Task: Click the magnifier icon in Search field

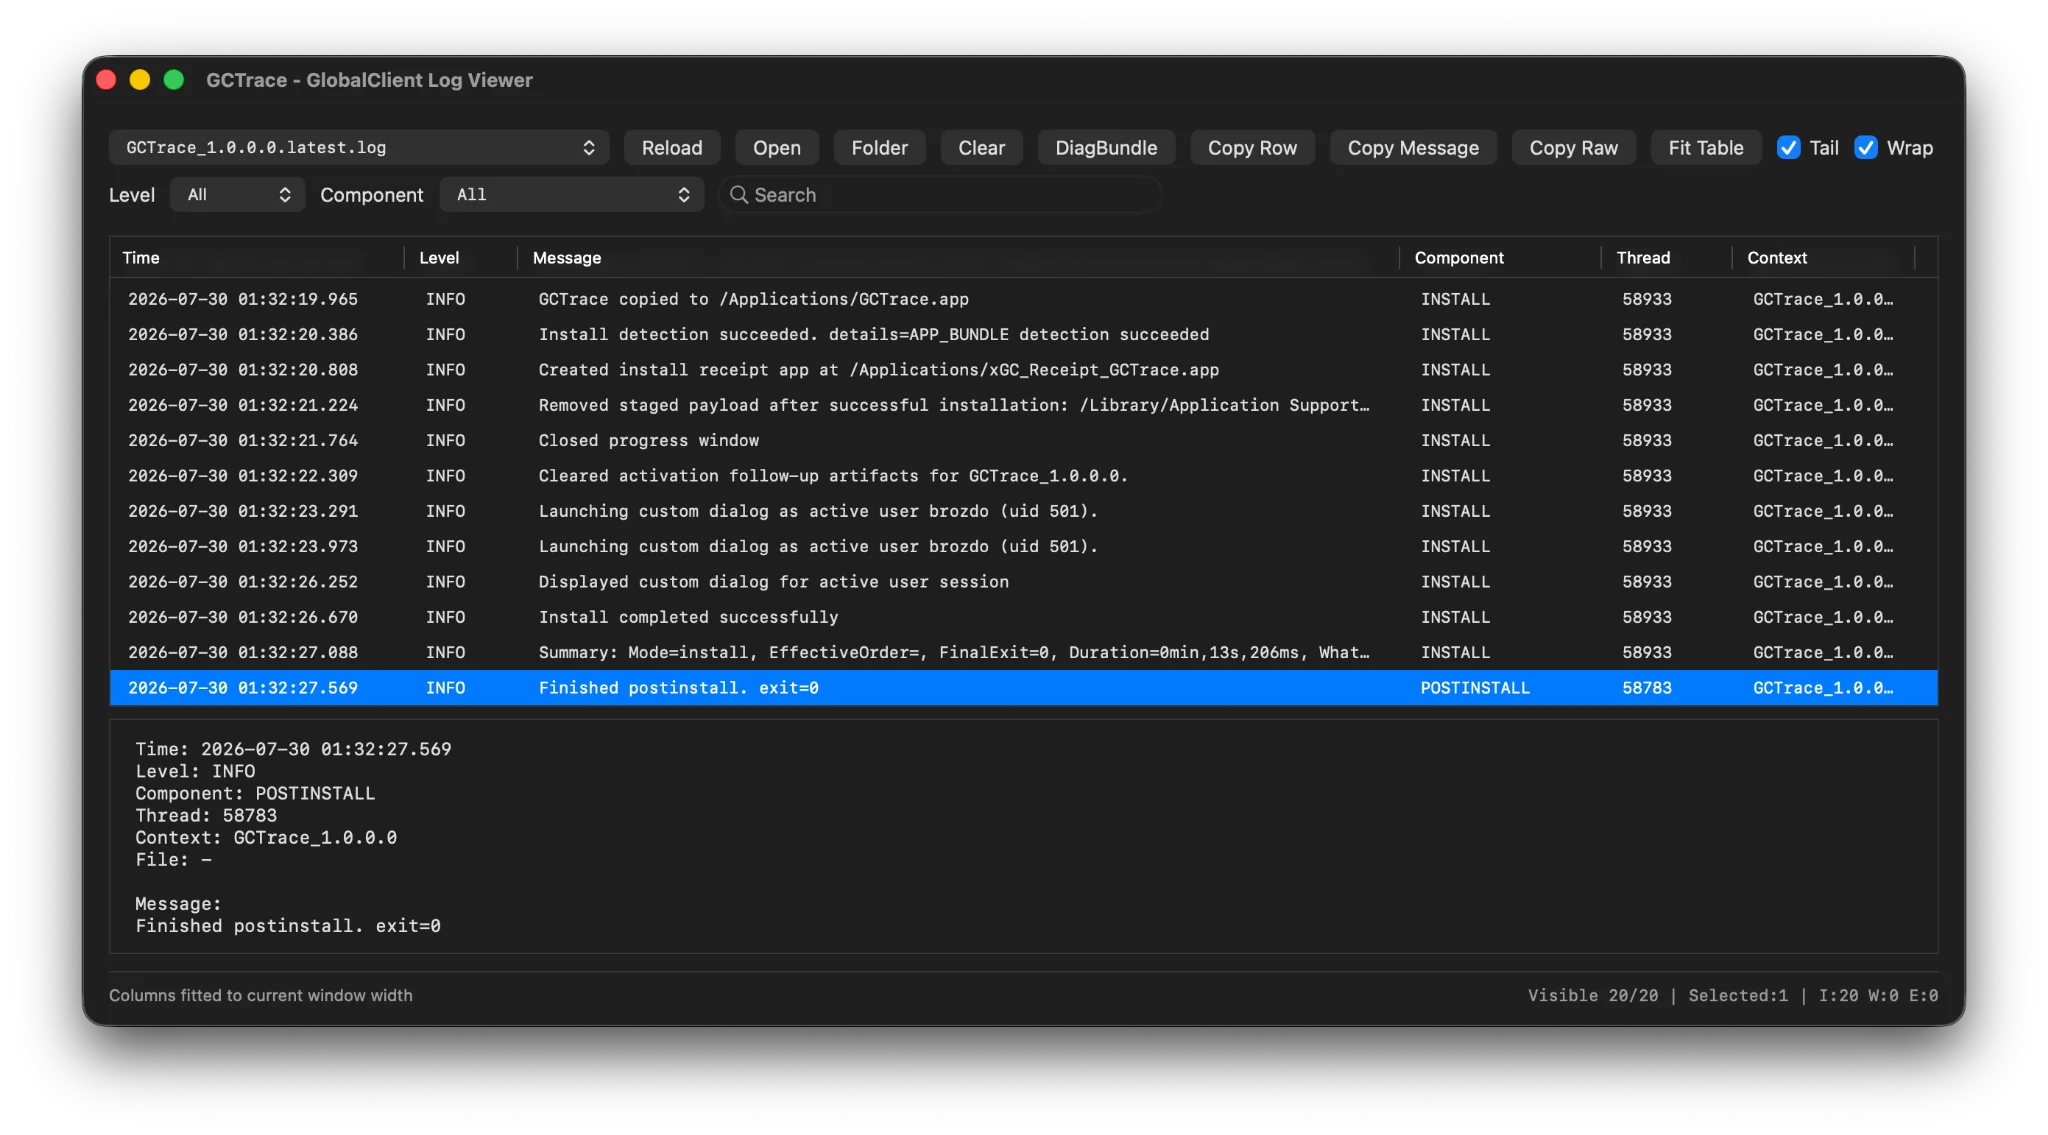Action: [739, 195]
